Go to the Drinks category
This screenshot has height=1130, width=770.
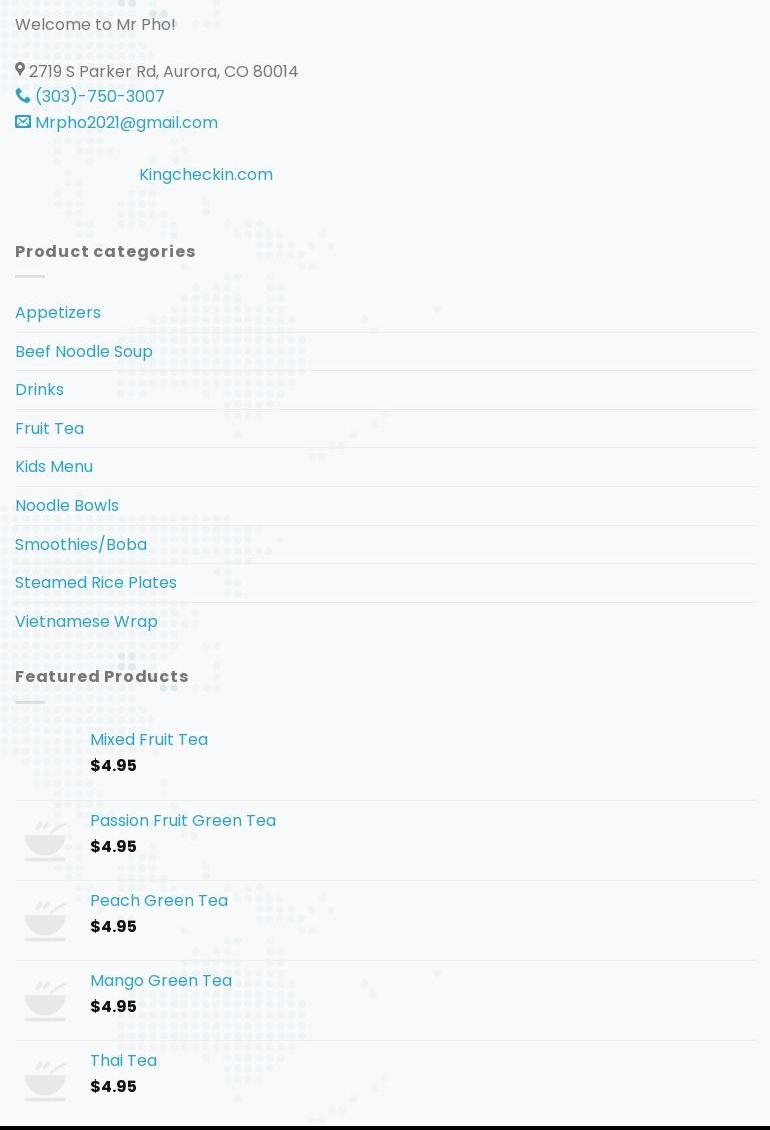[39, 389]
